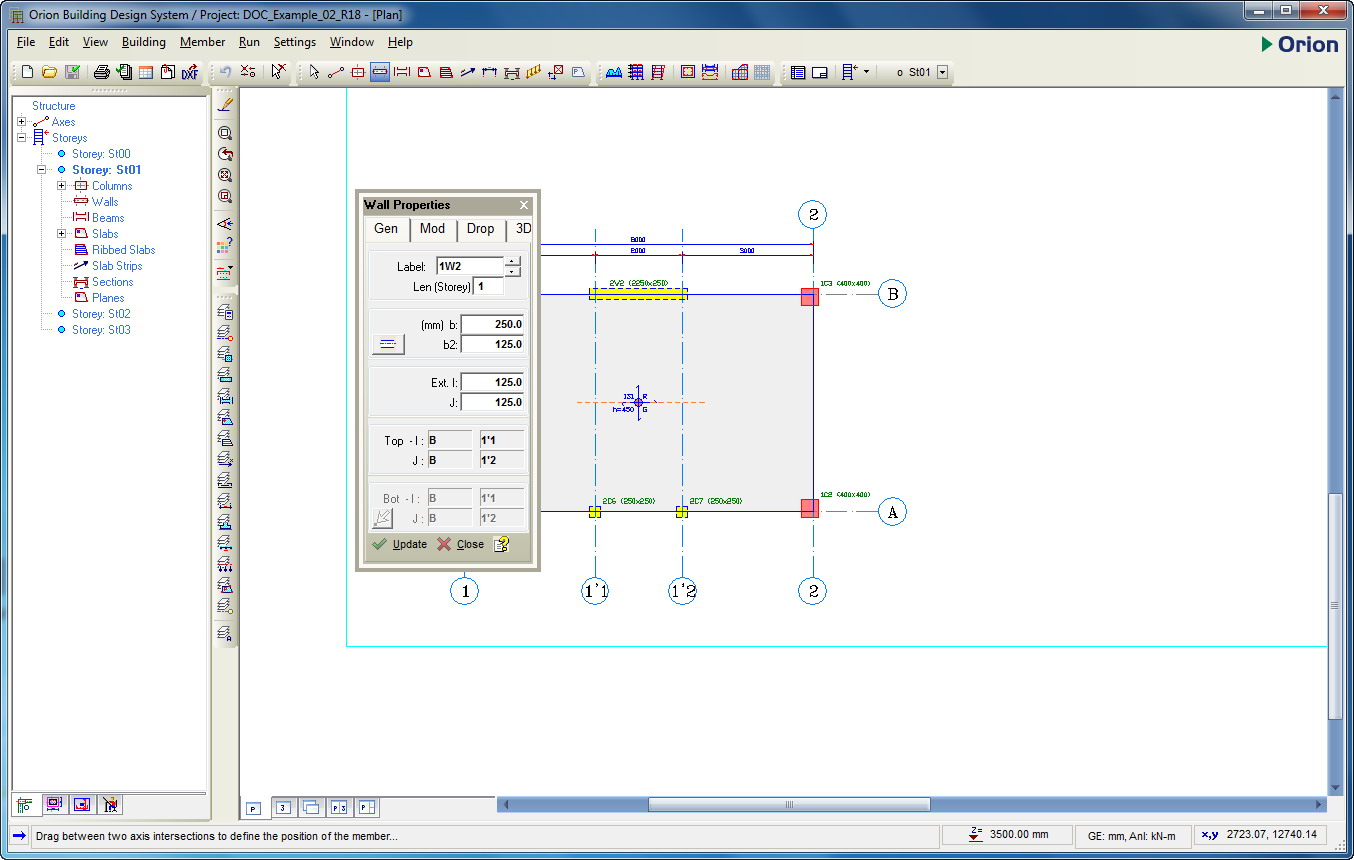Click the Label input field 1W2
The height and width of the screenshot is (860, 1354).
(470, 266)
